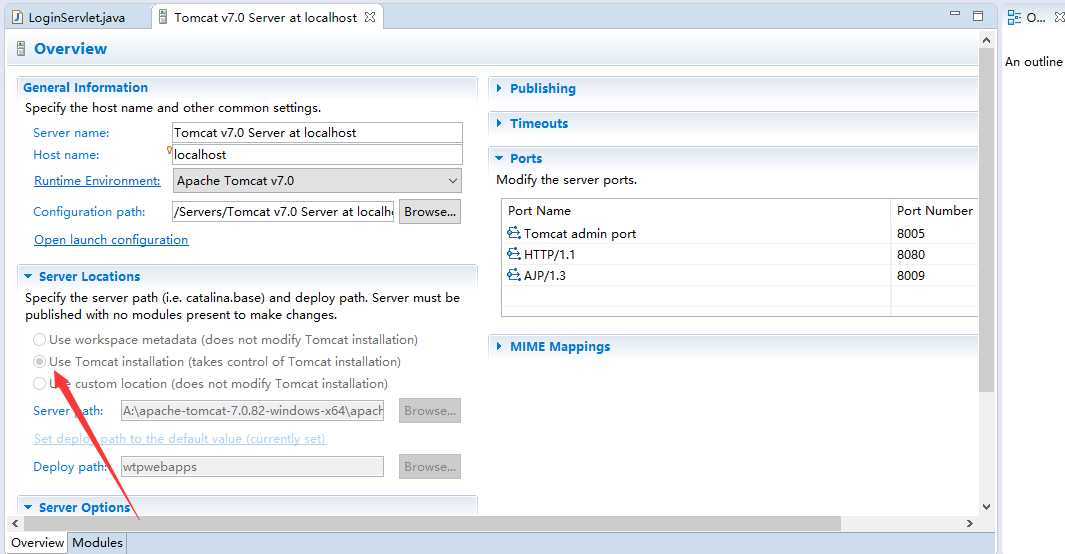Collapse the Server Locations section
Image resolution: width=1065 pixels, height=554 pixels.
[28, 276]
